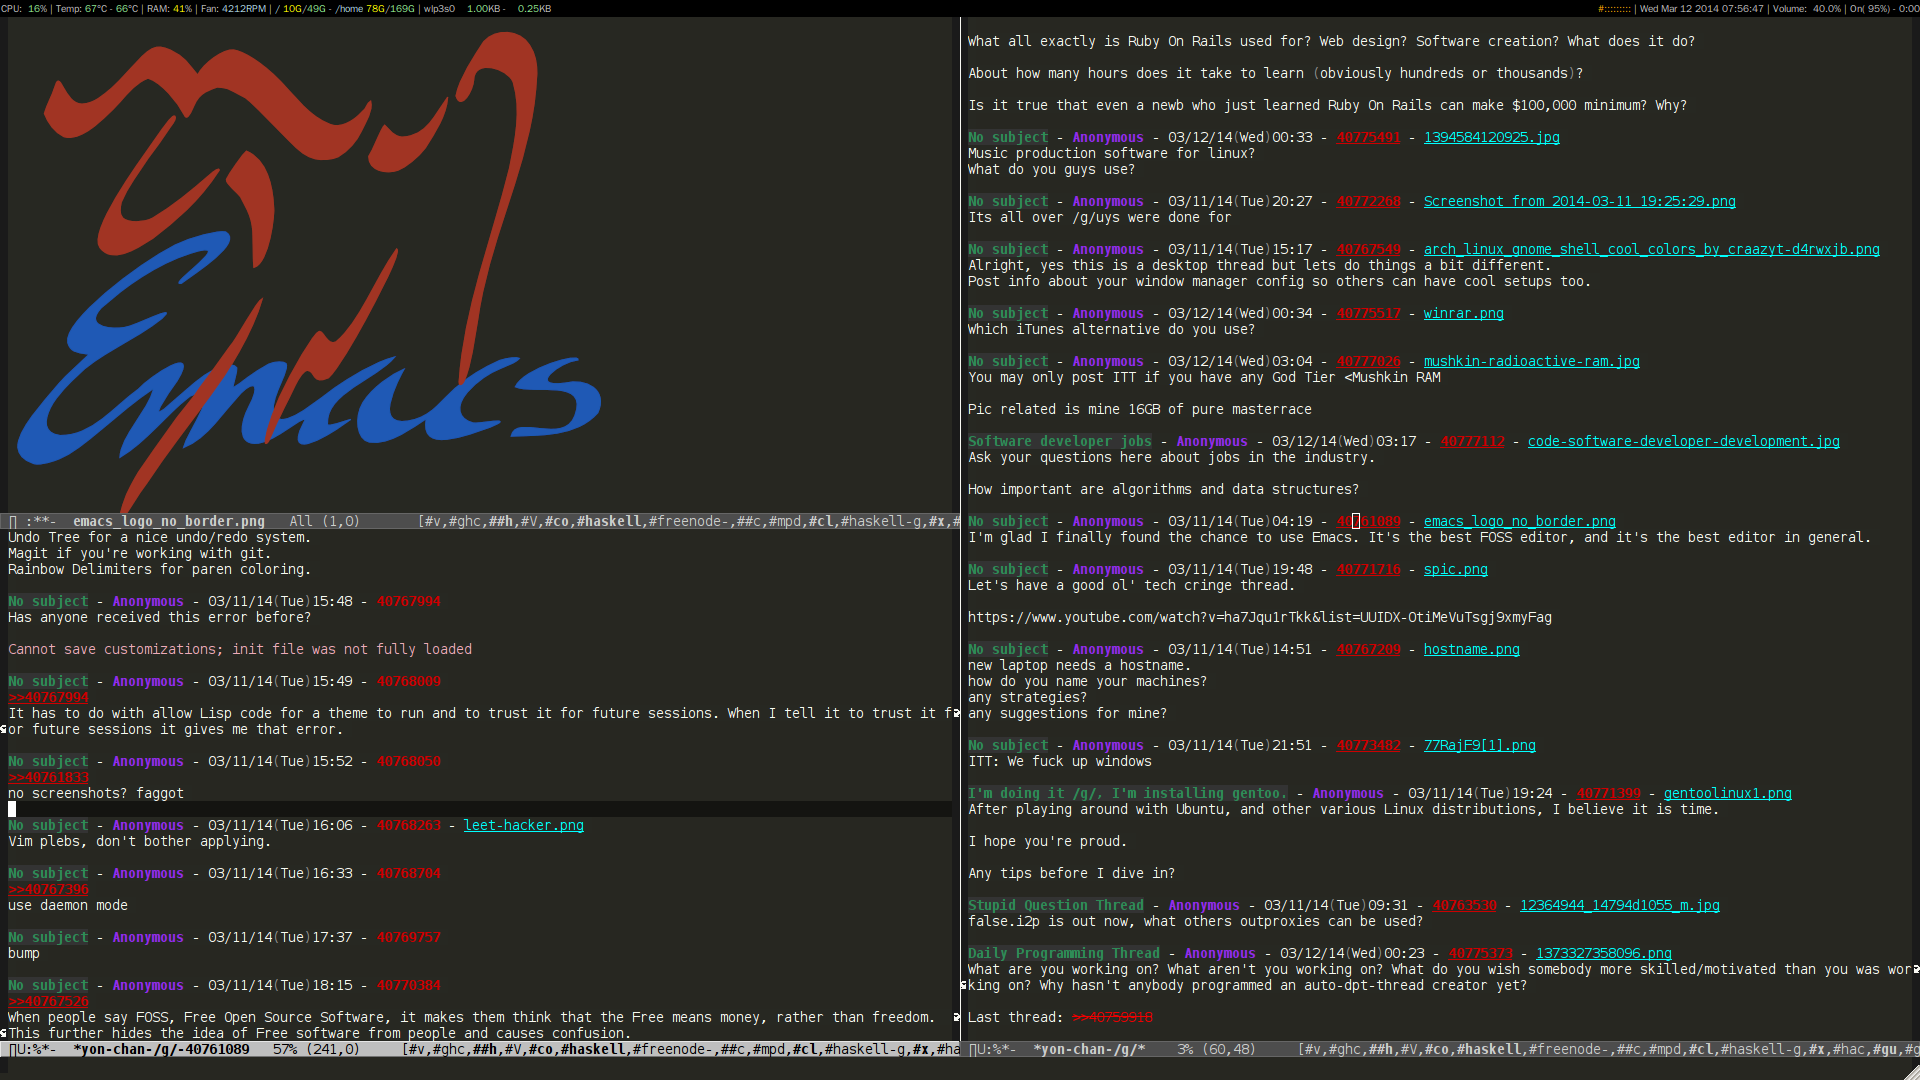
Task: Expand the Stupid Question Thread
Action: coord(1055,905)
